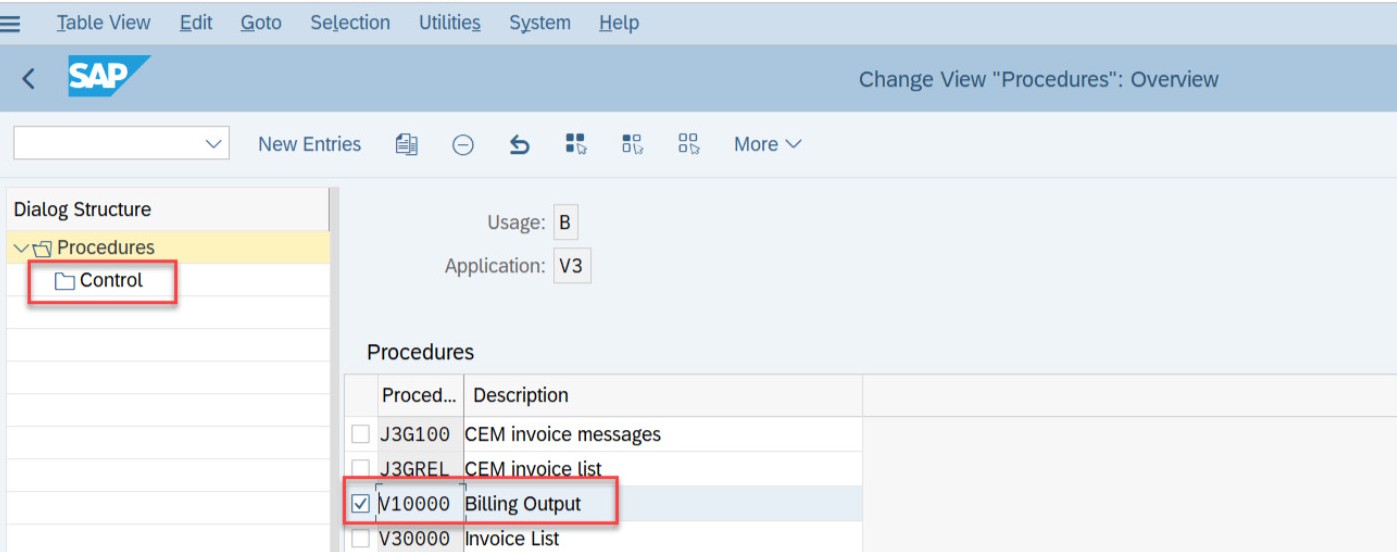Open the hamburger menu icon
Viewport: 1397px width, 552px height.
(x=10, y=23)
